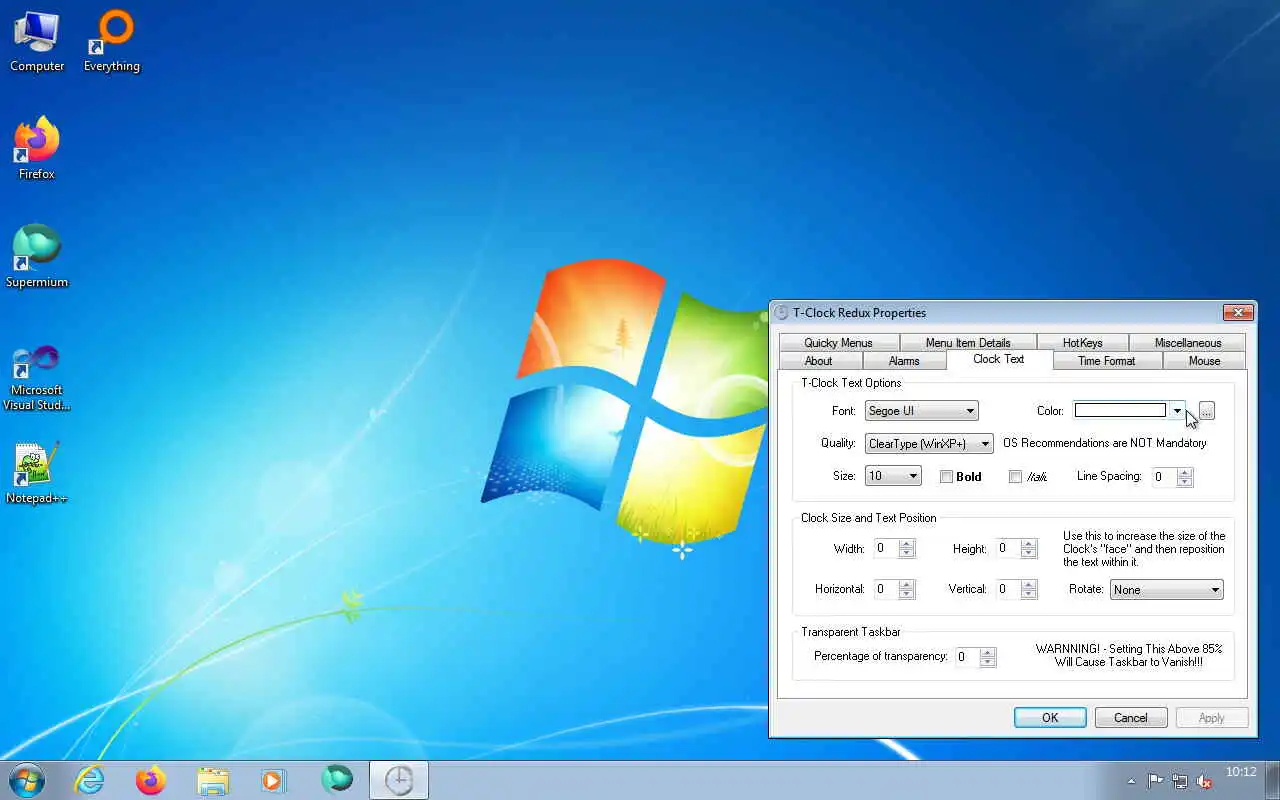Click the Width spinner arrows
1280x800 pixels.
(907, 549)
